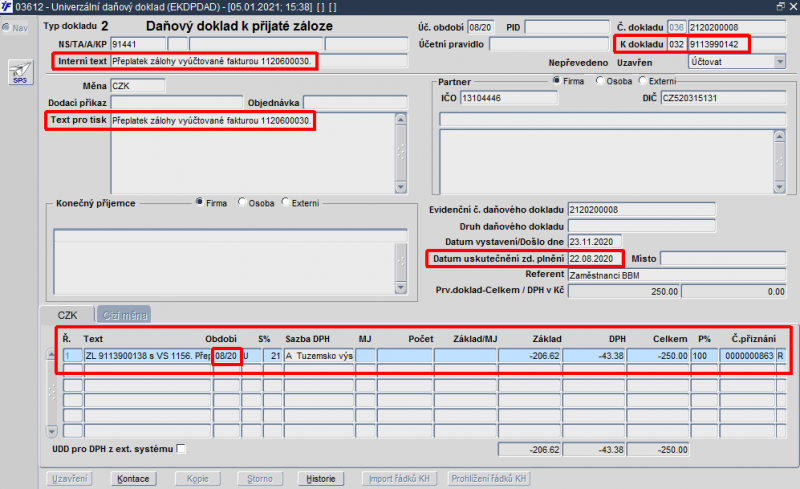Switch to the CZK tab
The height and width of the screenshot is (489, 800).
click(67, 315)
